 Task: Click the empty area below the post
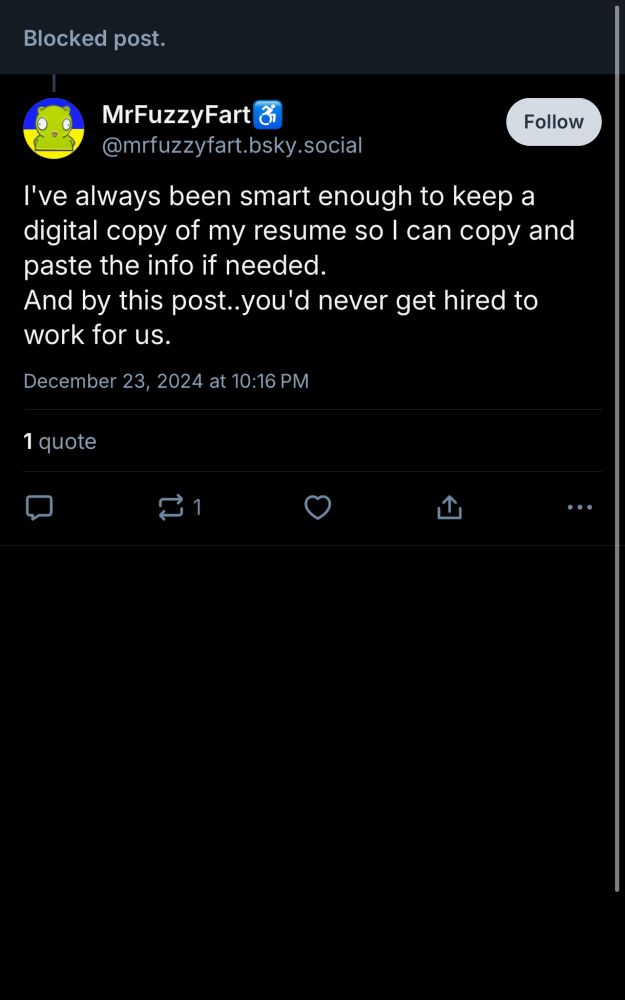coord(312,770)
